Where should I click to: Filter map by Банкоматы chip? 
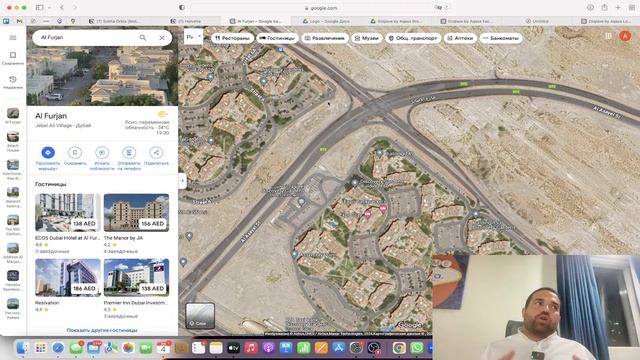(501, 38)
